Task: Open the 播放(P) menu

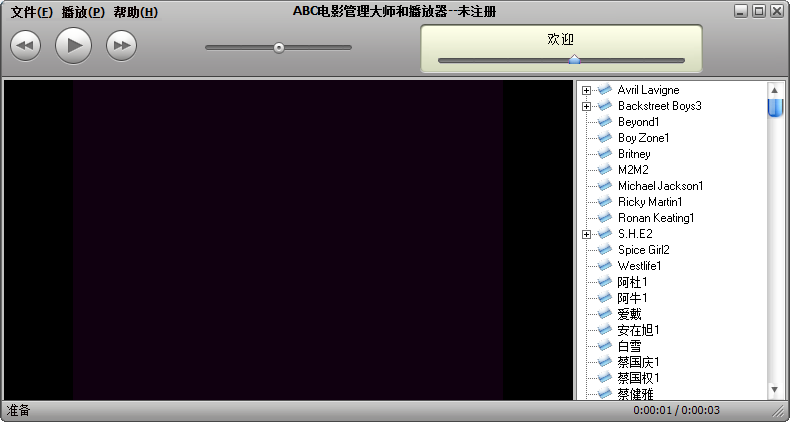Action: [x=82, y=13]
